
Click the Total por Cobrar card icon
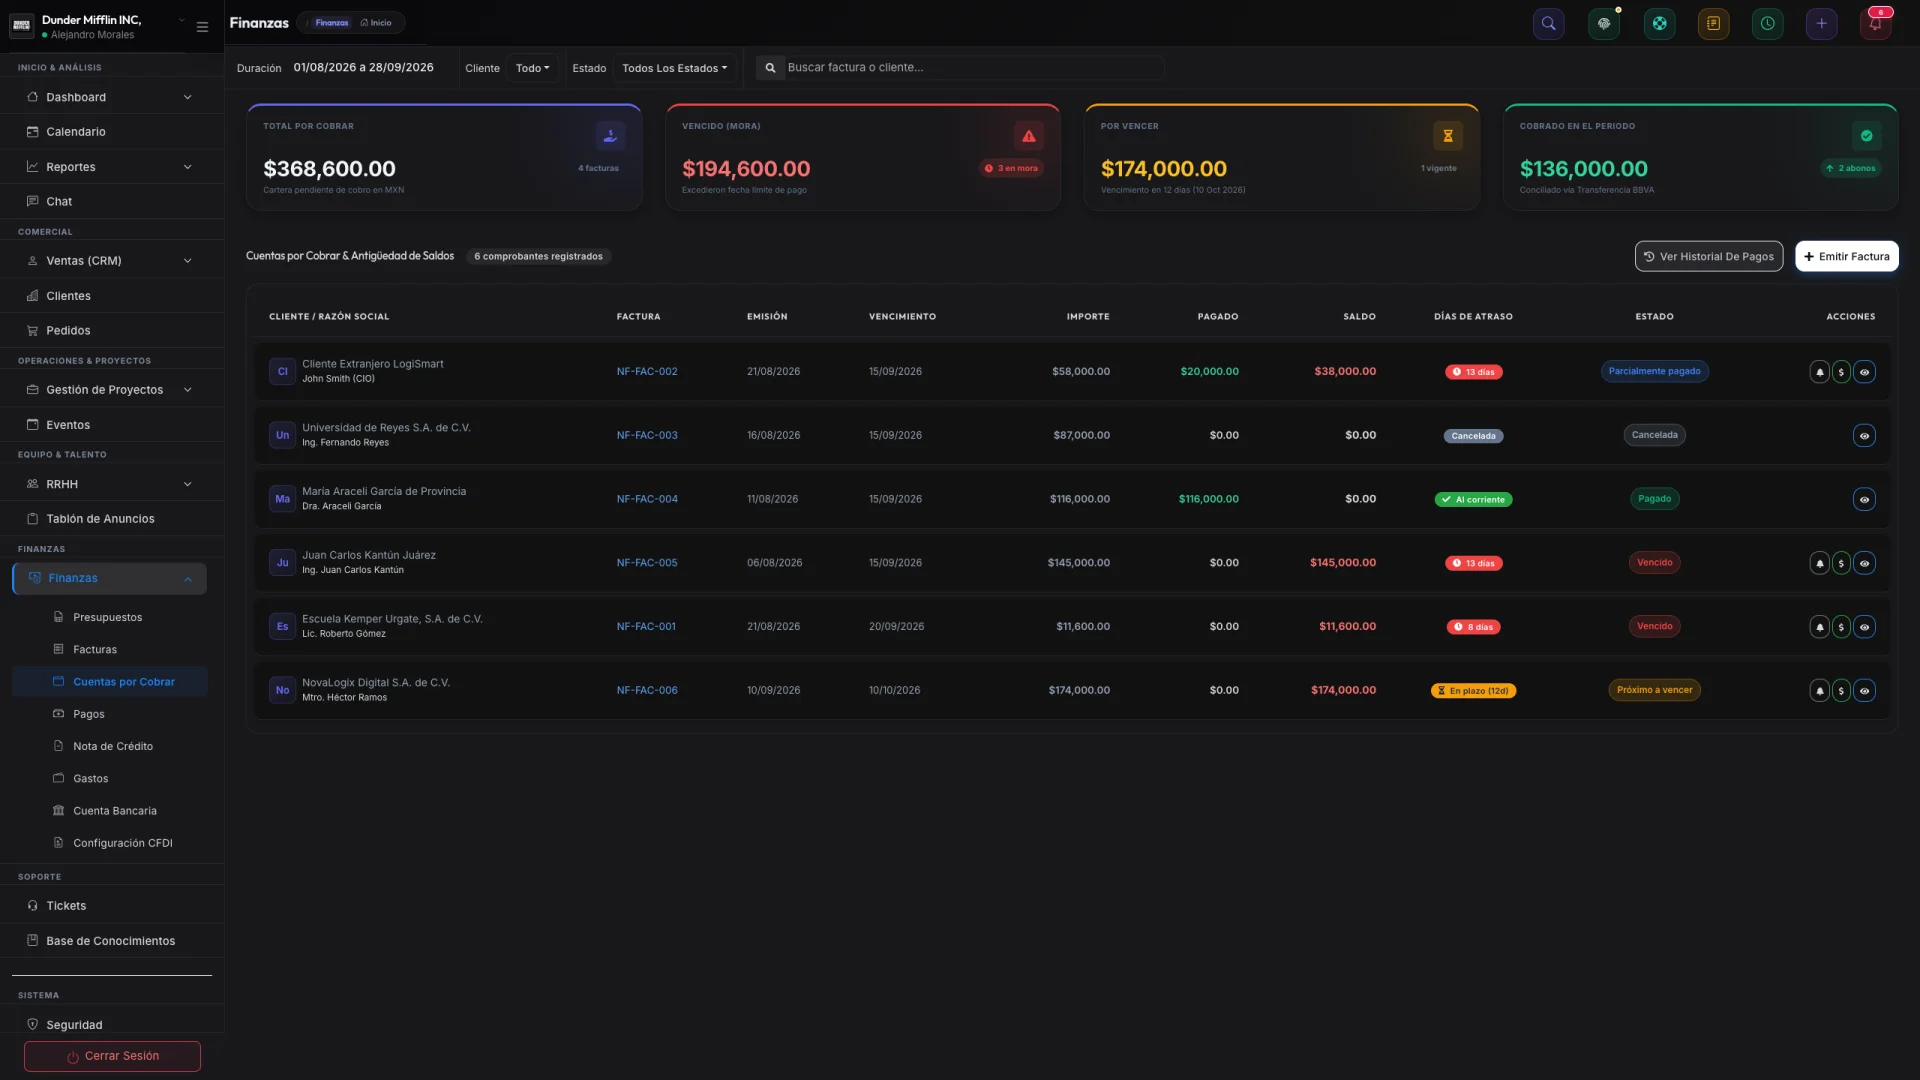pyautogui.click(x=610, y=136)
